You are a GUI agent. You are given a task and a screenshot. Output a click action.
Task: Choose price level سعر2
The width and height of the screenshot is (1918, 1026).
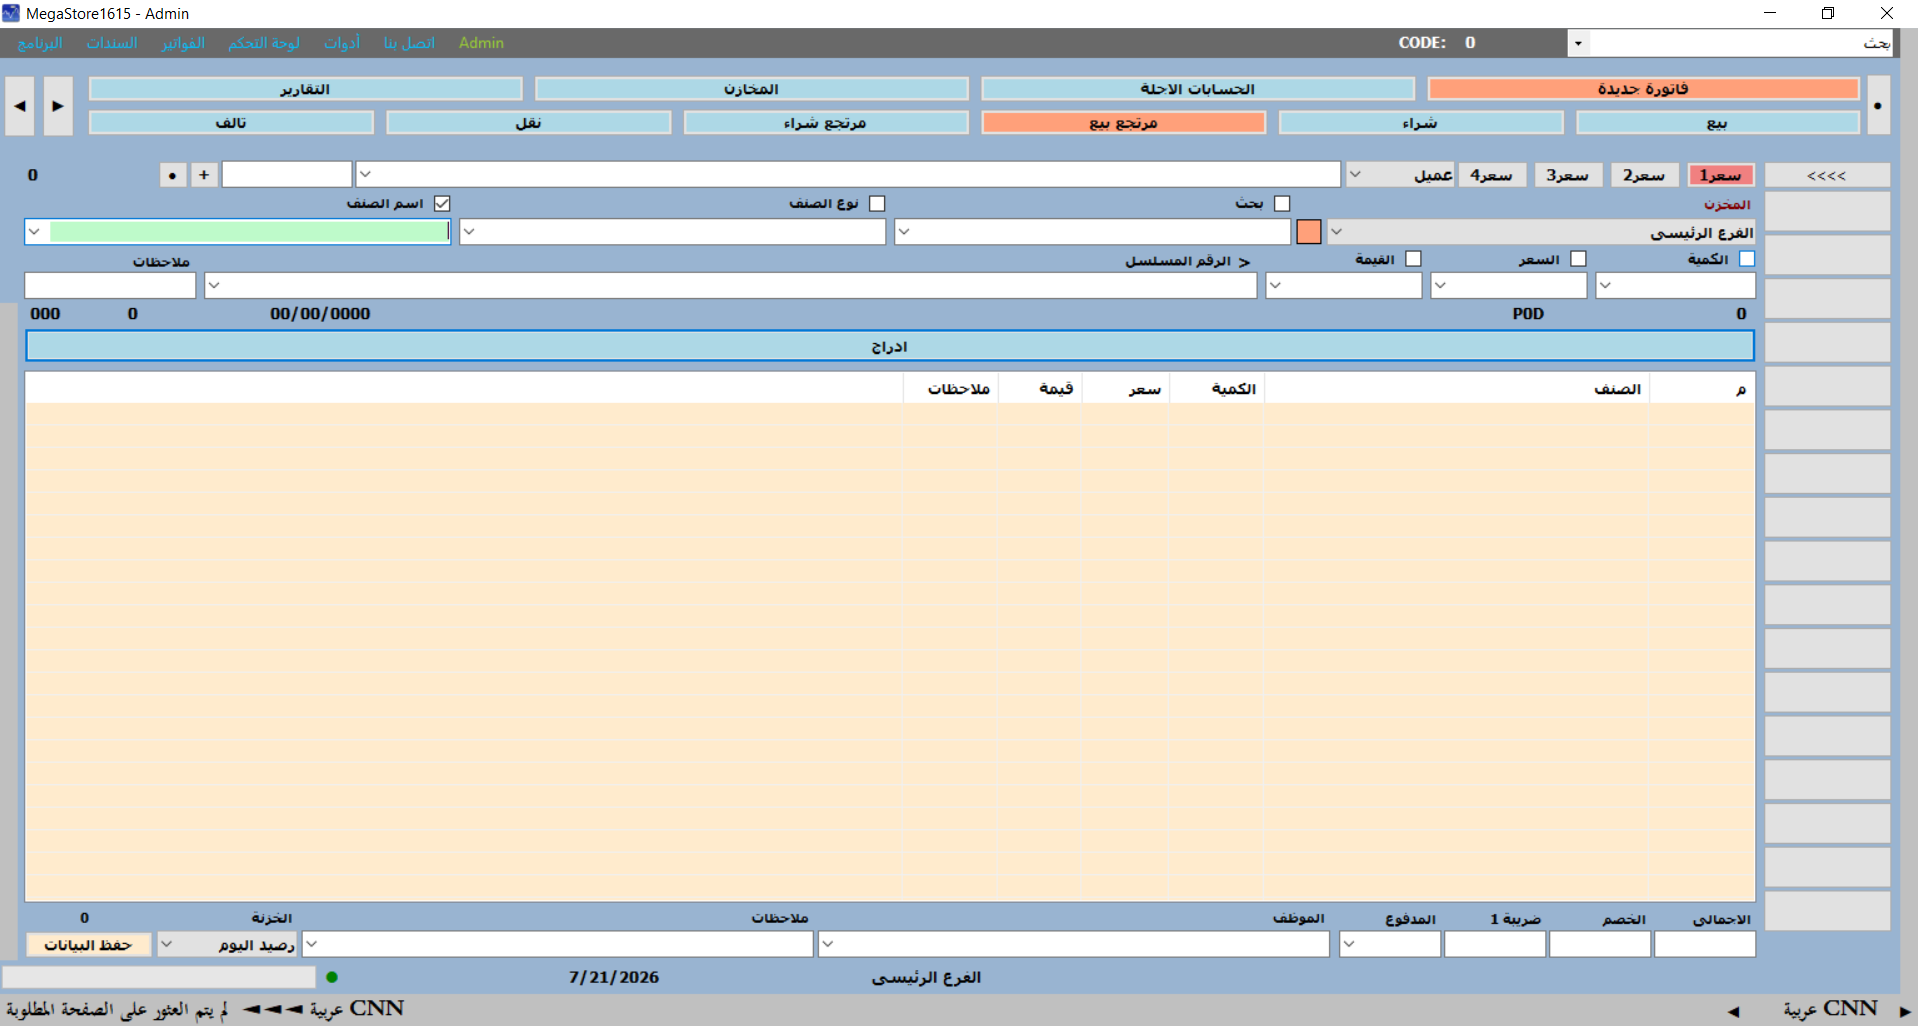click(x=1645, y=175)
